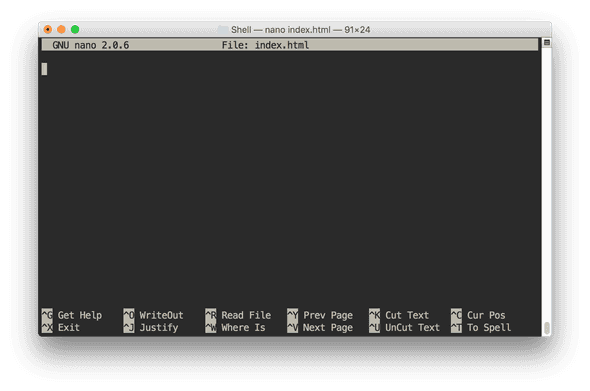This screenshot has width=590, height=391.
Task: Click the File: index.html header text
Action: tap(265, 45)
